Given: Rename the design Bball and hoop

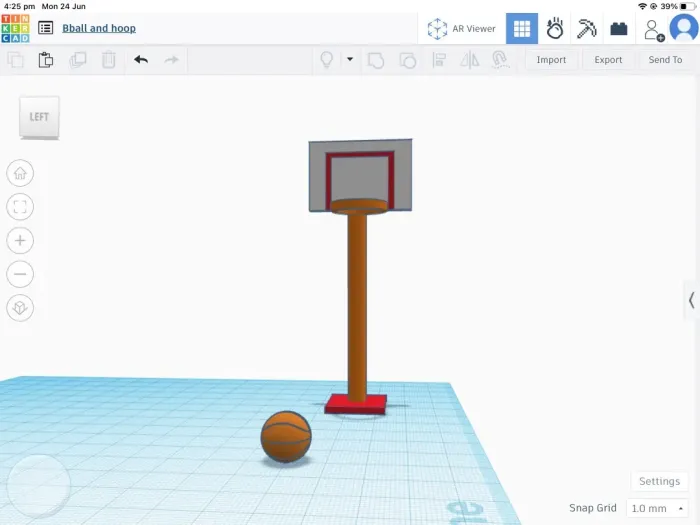Looking at the screenshot, I should (x=99, y=28).
